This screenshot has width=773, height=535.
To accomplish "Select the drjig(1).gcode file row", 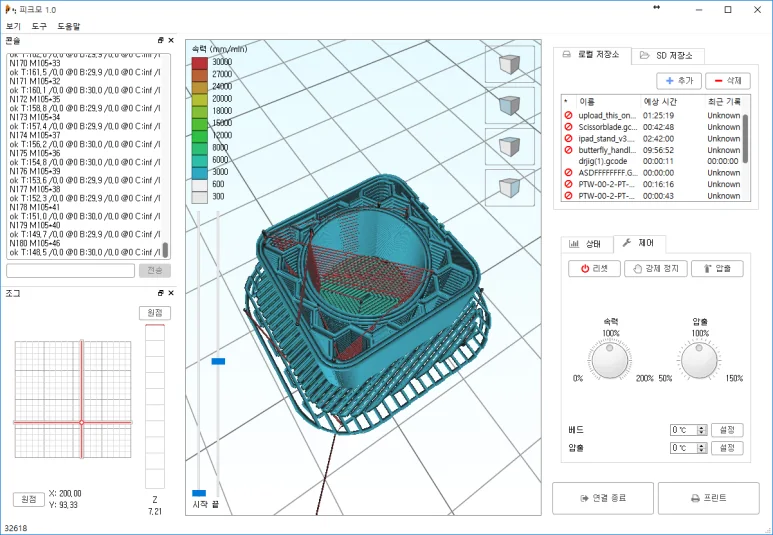I will pos(652,161).
